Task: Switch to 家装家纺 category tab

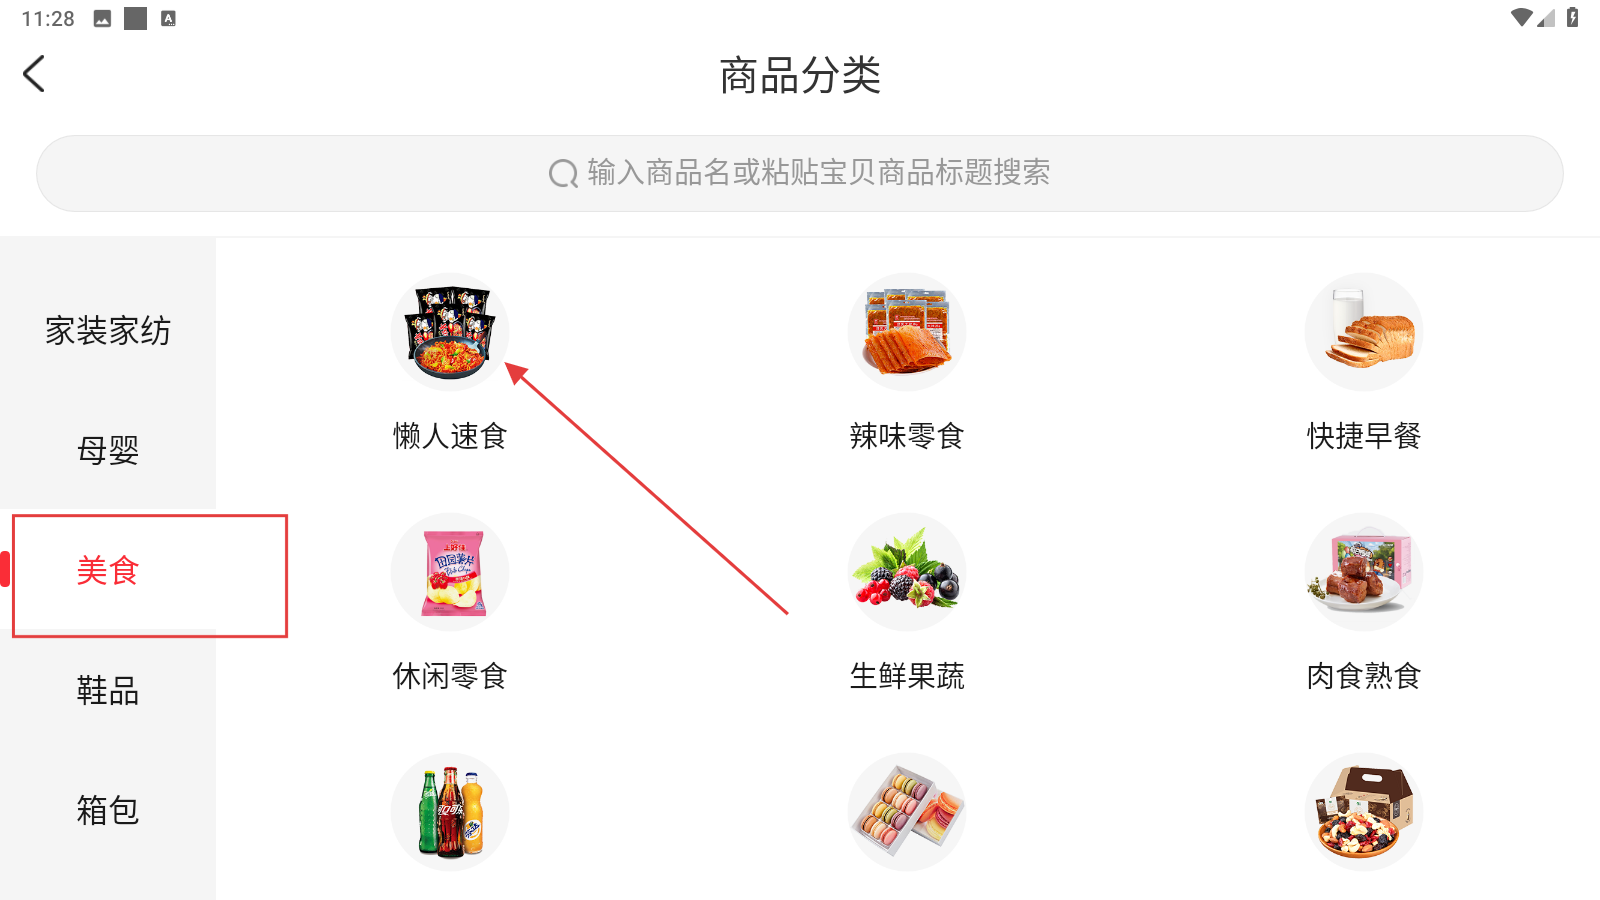Action: 108,330
